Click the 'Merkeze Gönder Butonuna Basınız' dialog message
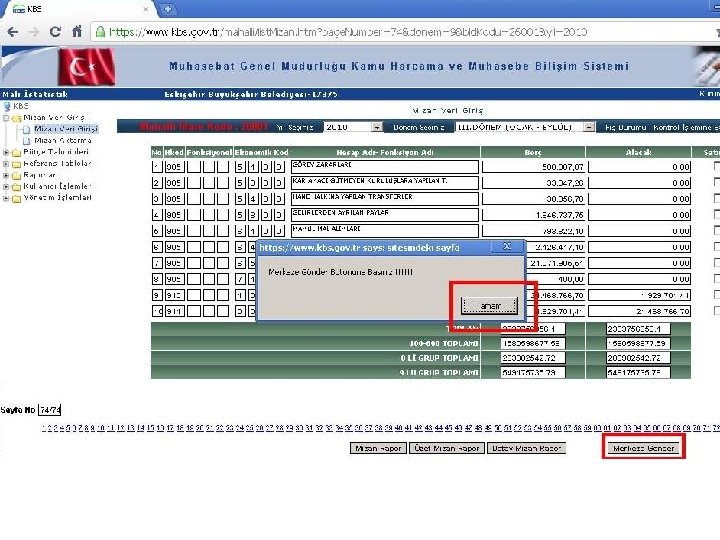720x540 pixels. 340,272
